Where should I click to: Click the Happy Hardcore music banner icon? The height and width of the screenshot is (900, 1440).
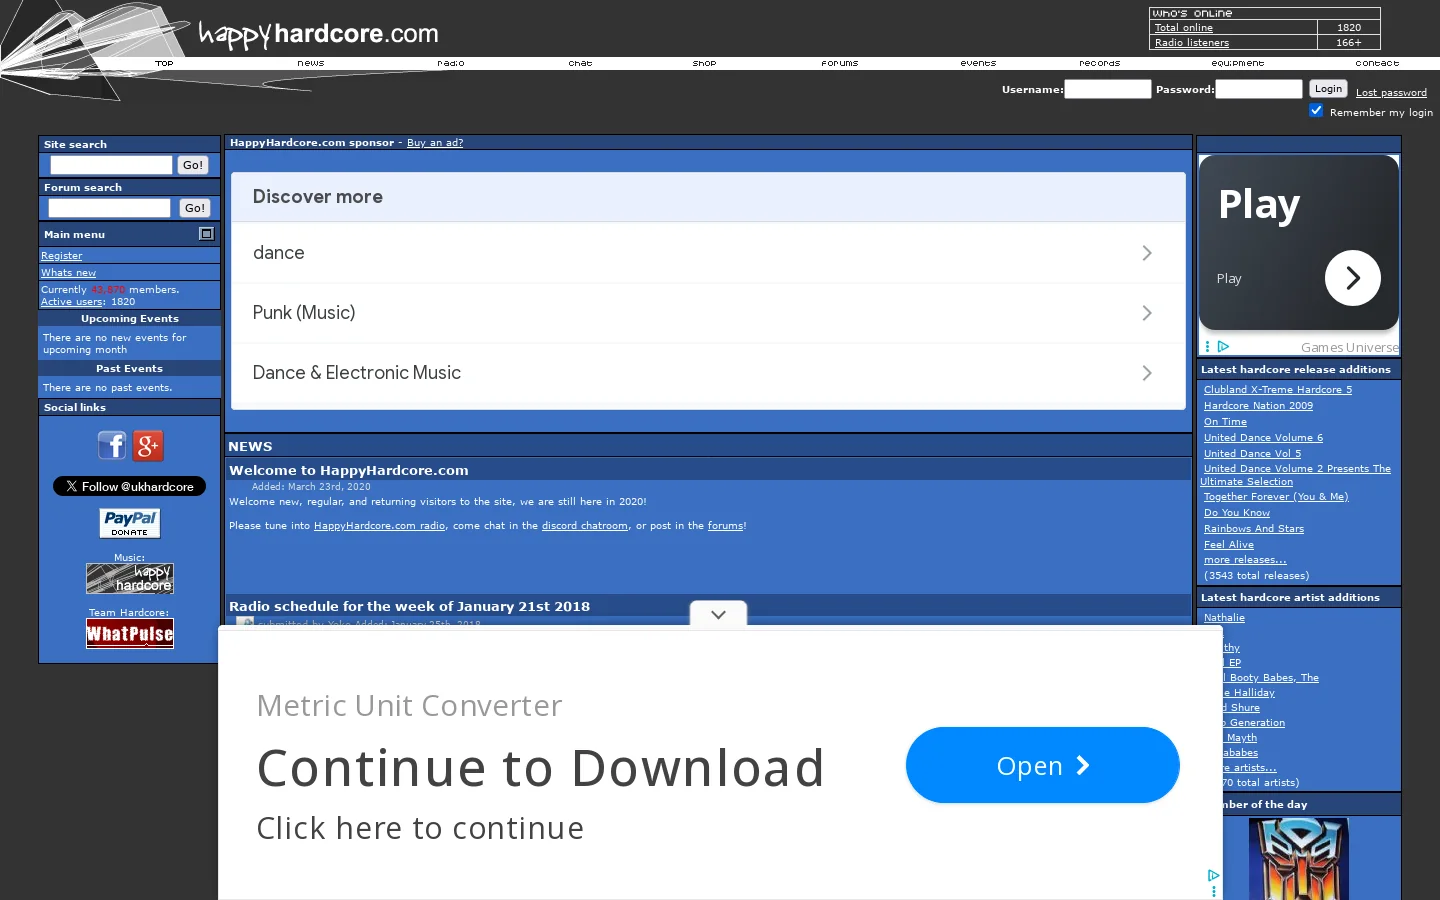[x=130, y=579]
